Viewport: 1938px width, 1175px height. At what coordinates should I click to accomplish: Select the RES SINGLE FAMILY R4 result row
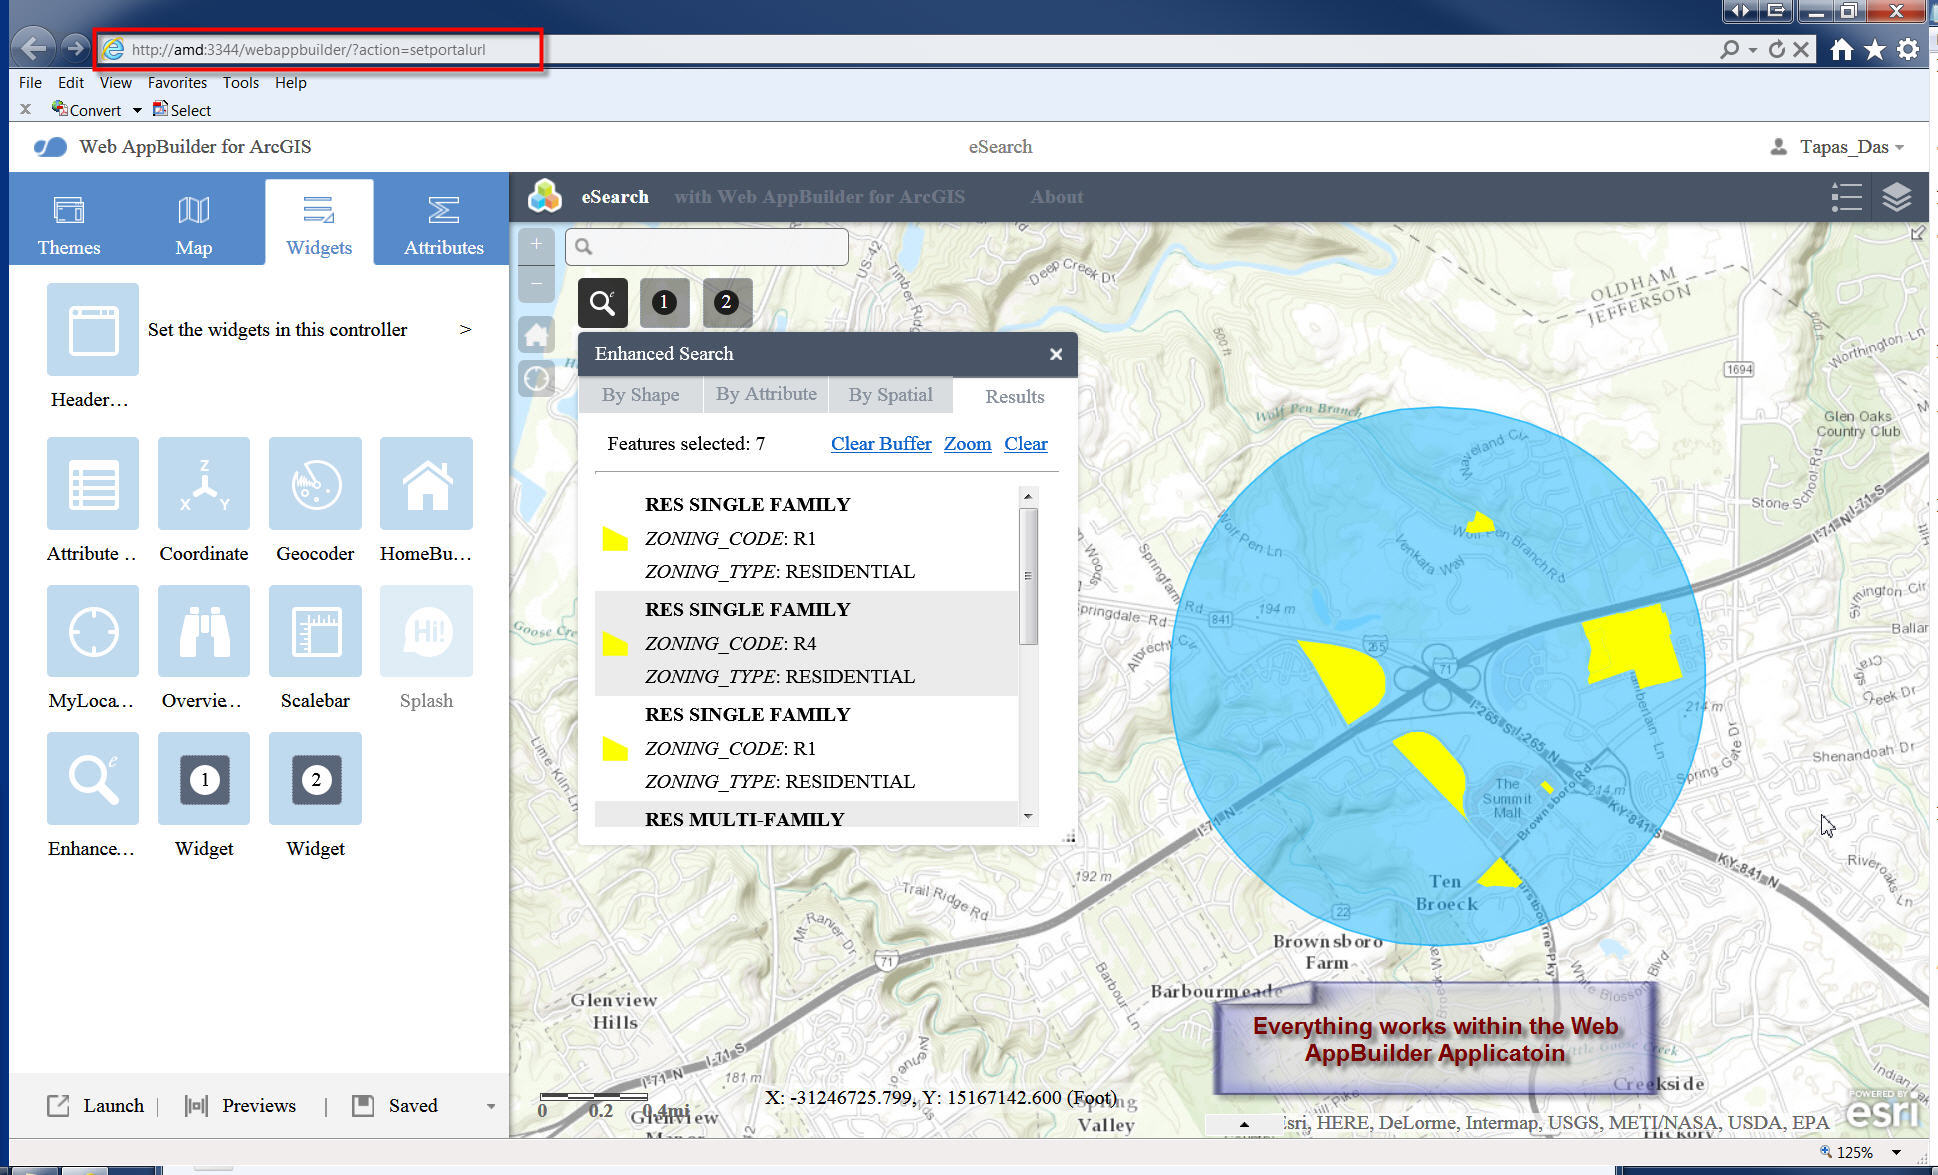pyautogui.click(x=806, y=643)
